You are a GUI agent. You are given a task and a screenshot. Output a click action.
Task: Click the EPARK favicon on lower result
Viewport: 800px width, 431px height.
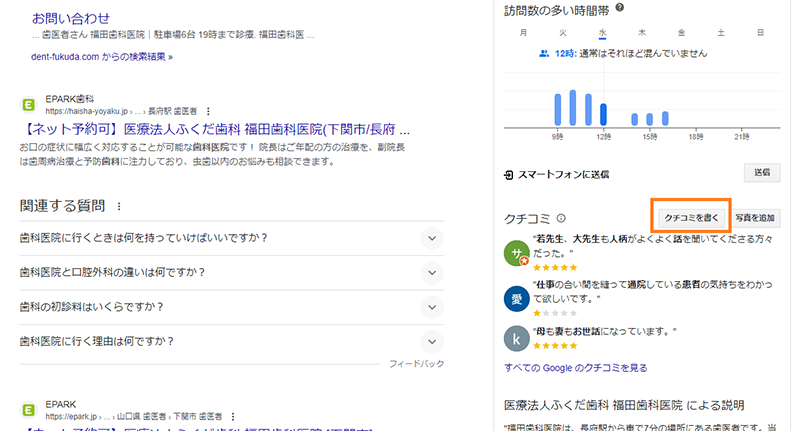tap(29, 410)
